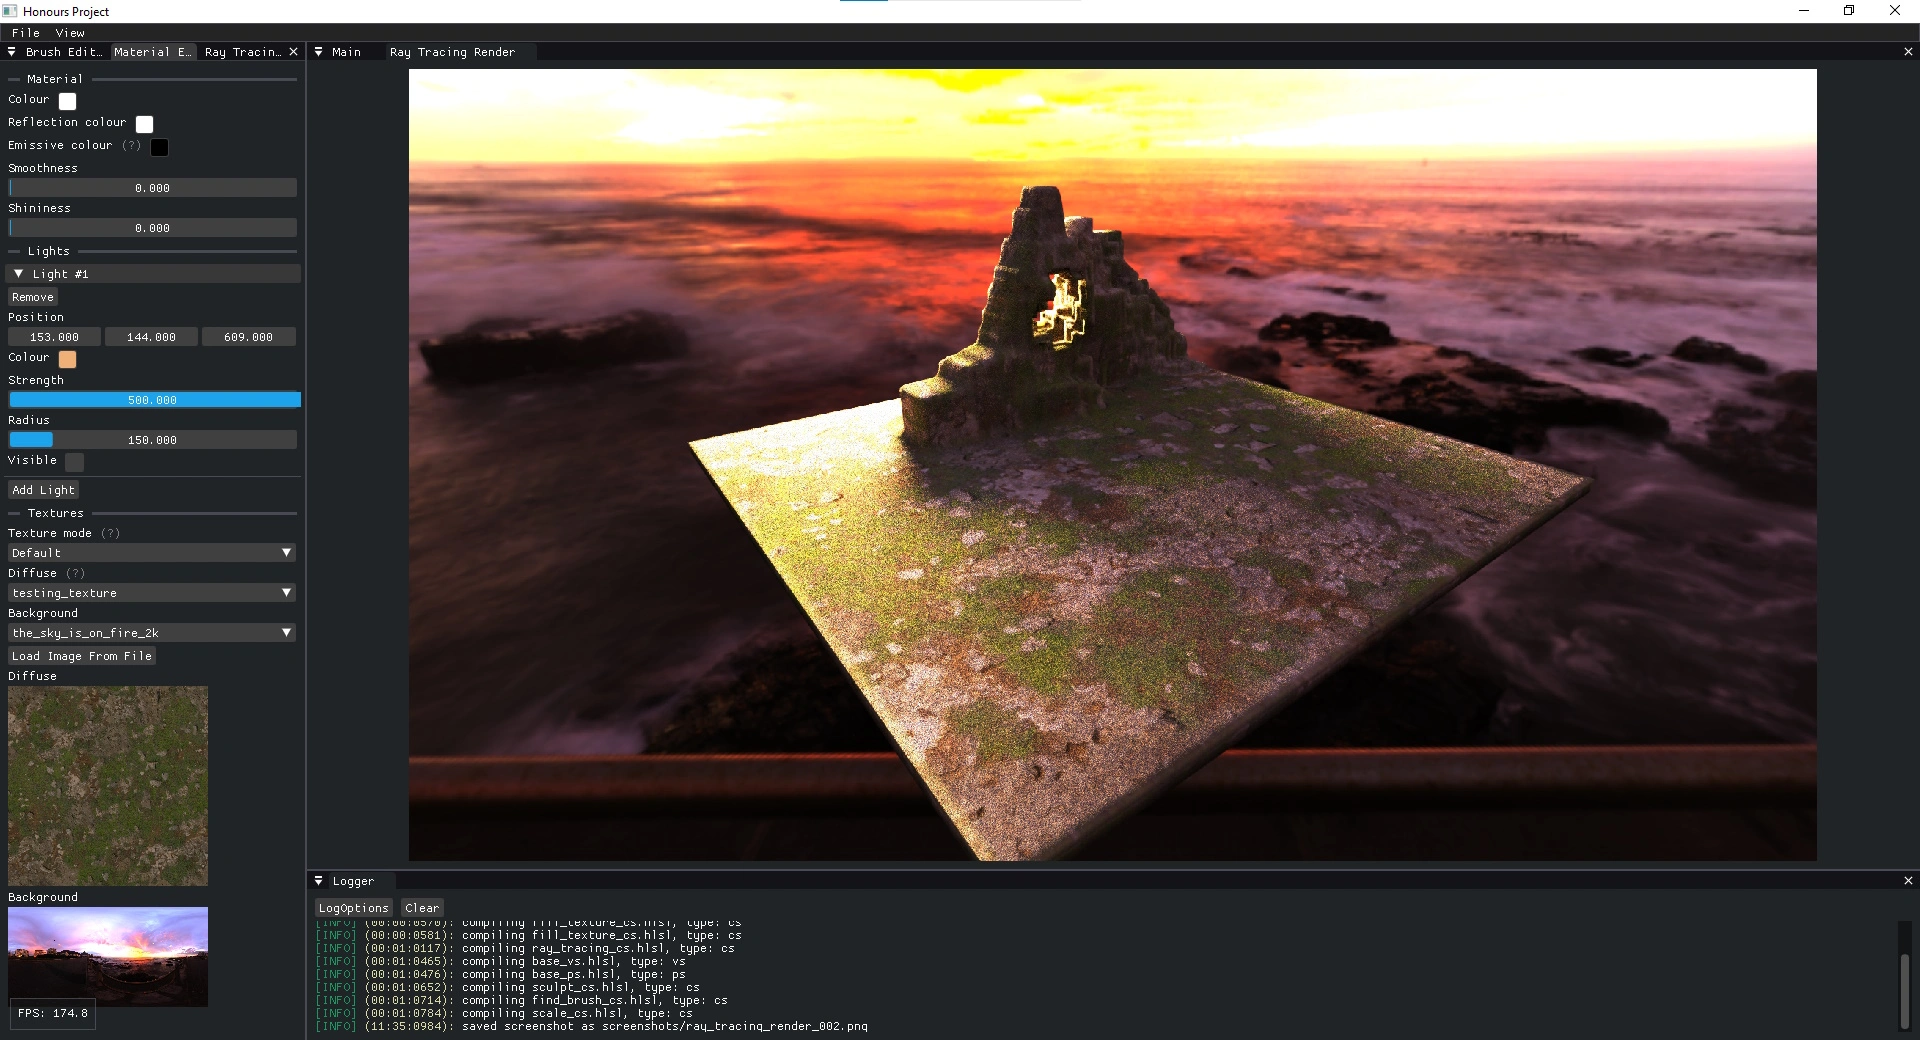Switch to the Brush Editor tab
The height and width of the screenshot is (1040, 1920).
click(63, 52)
